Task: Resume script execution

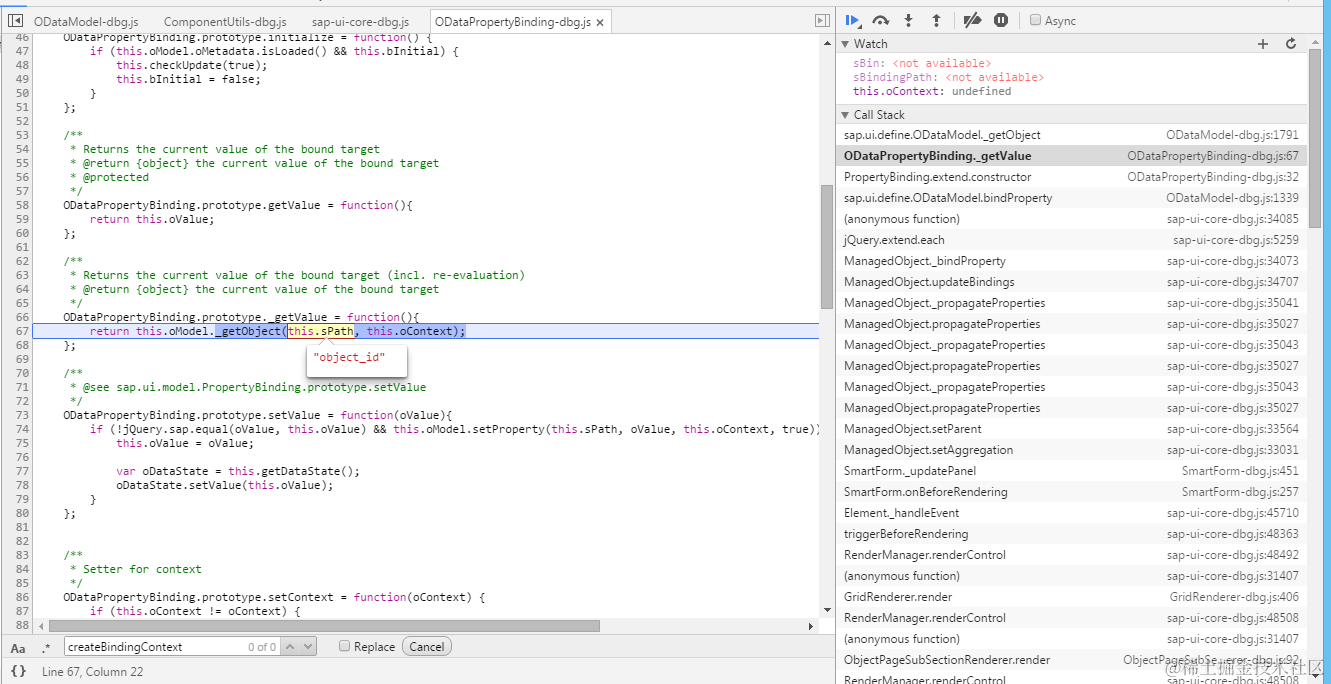Action: coord(853,20)
